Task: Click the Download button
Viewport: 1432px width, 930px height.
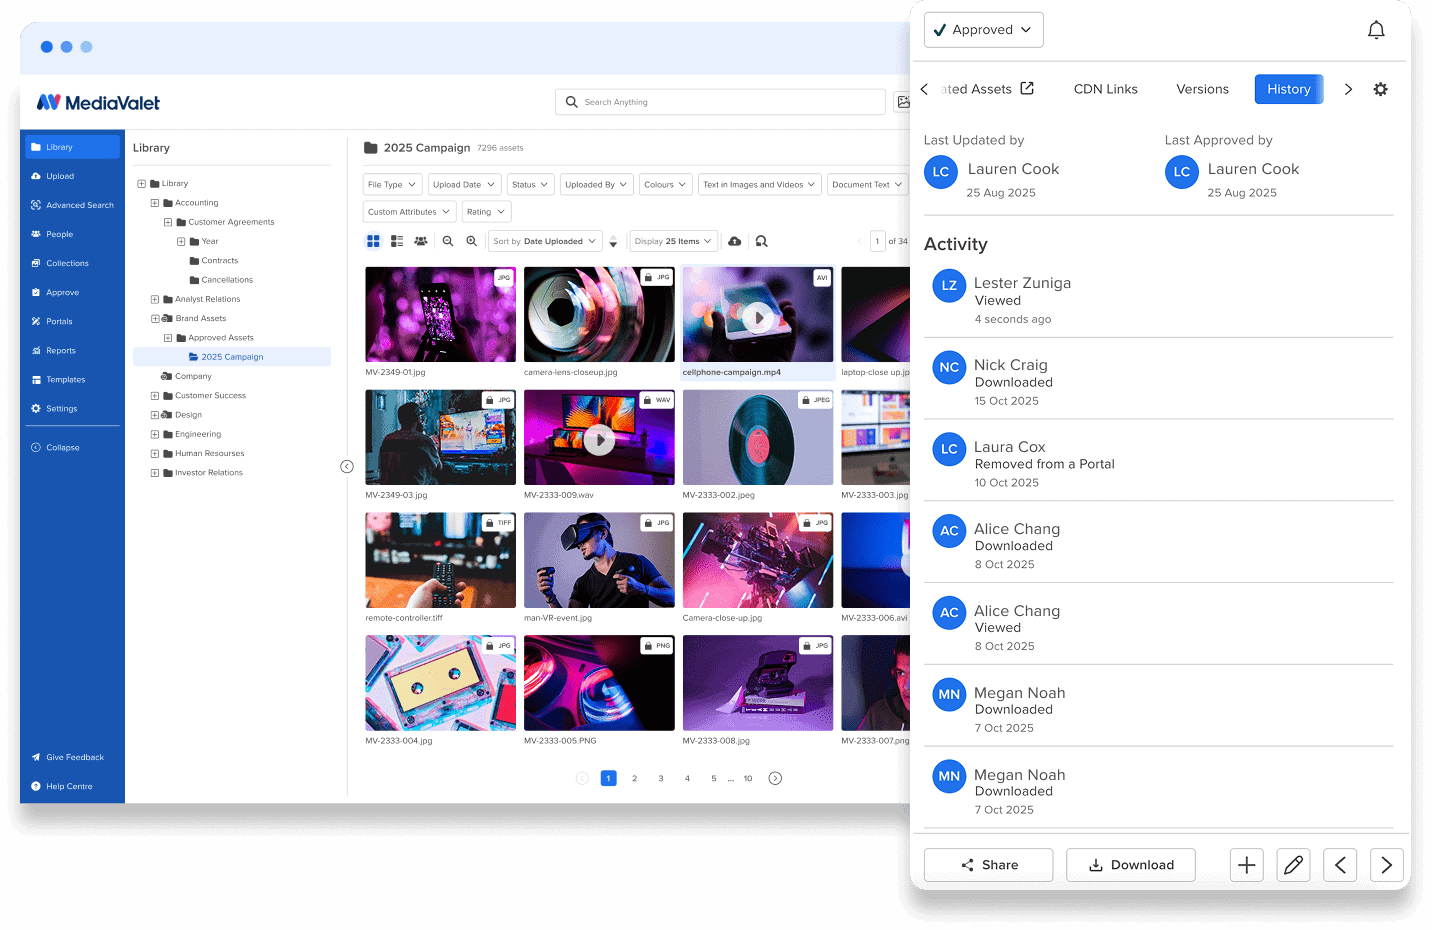Action: pos(1130,865)
